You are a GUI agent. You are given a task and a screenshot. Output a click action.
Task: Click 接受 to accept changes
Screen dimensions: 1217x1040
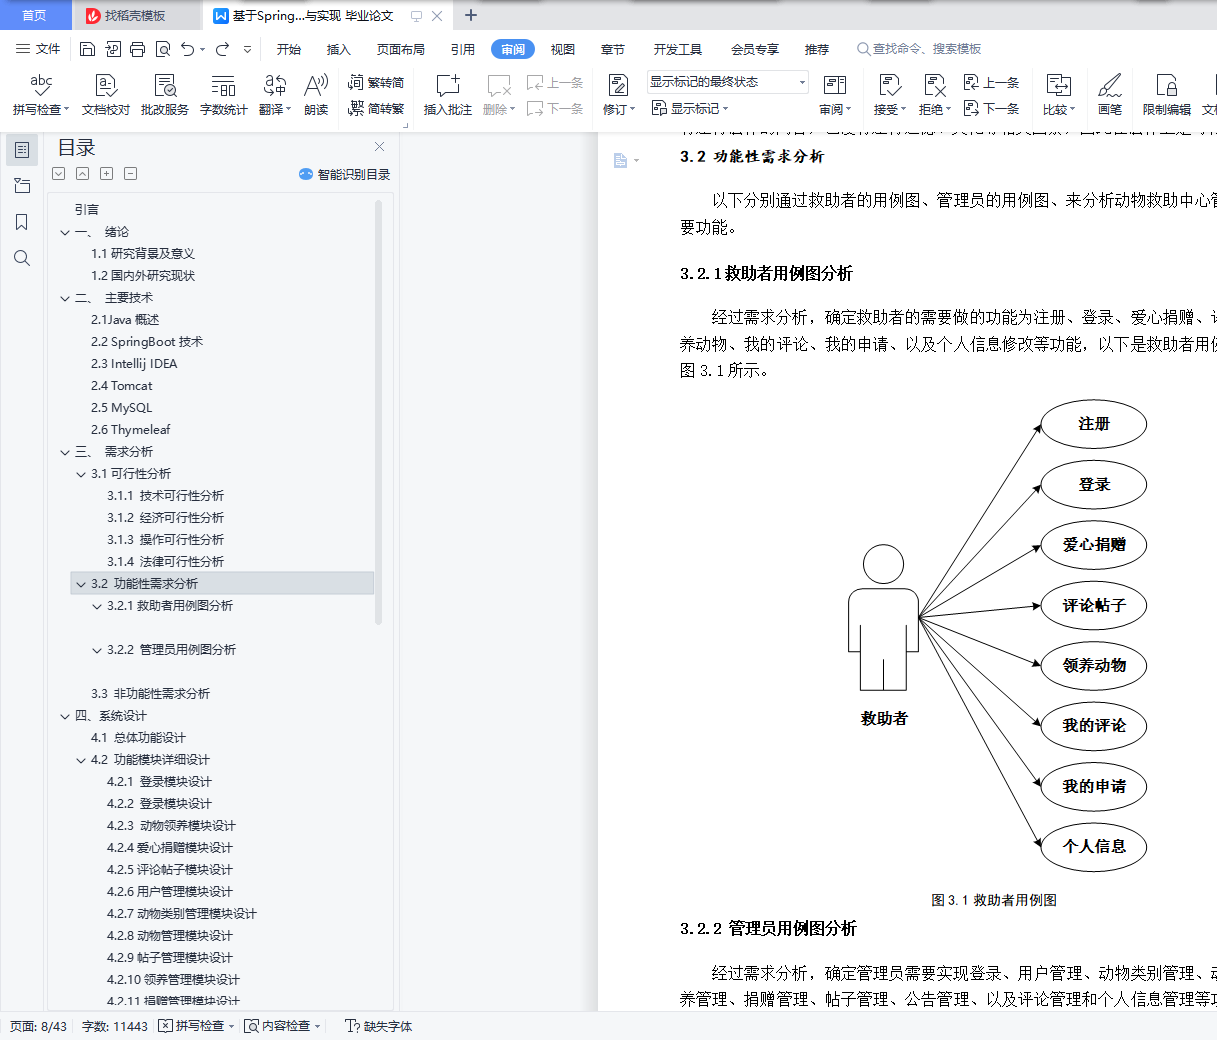[889, 95]
